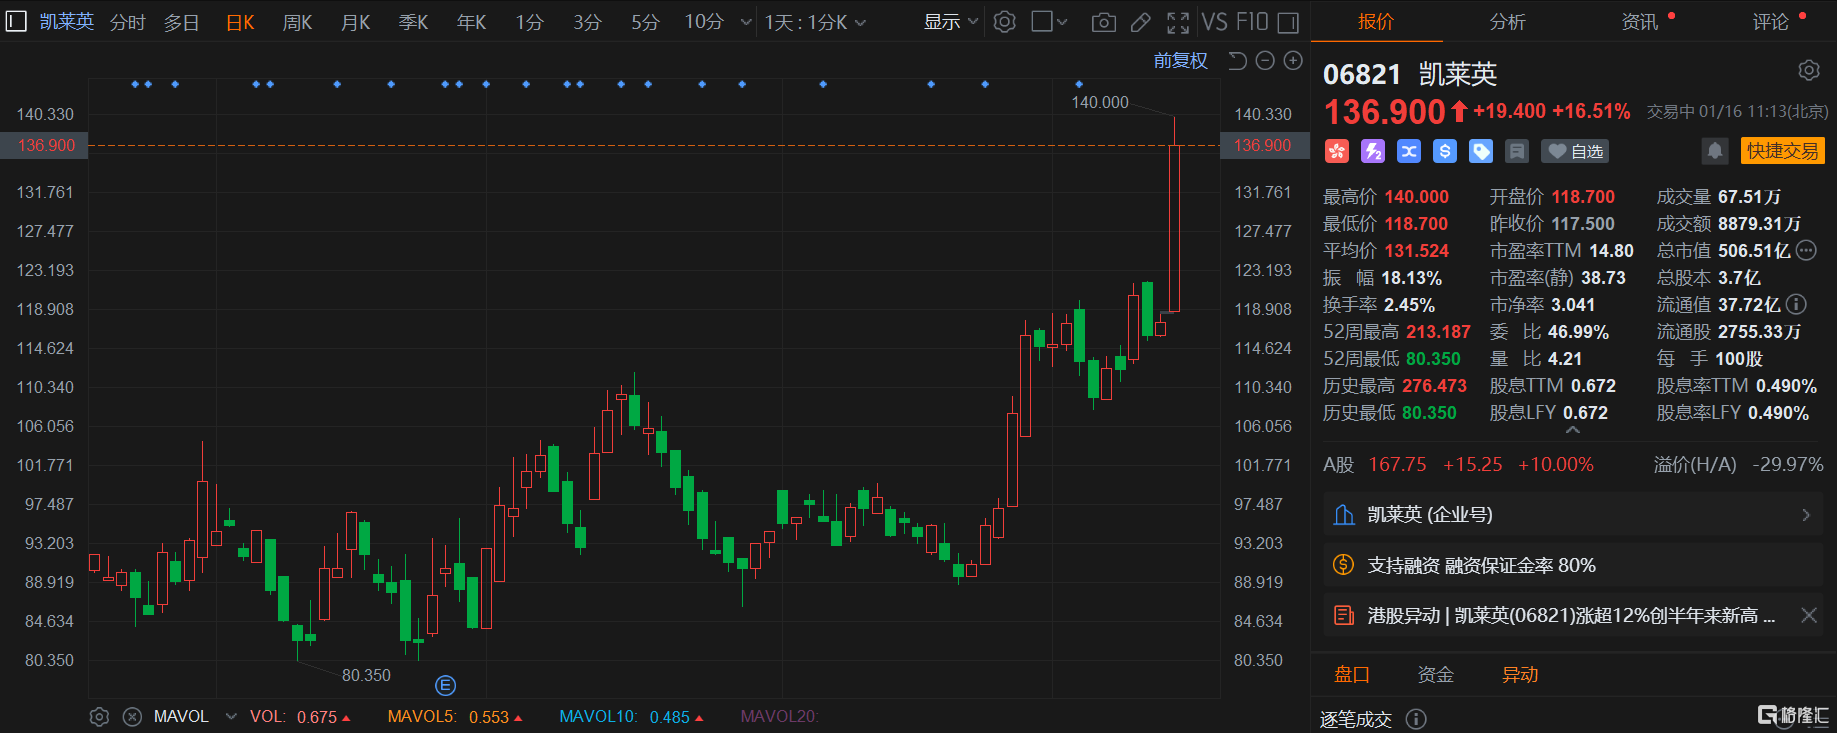Switch to 10分 minute chart
The height and width of the screenshot is (733, 1837).
coord(704,22)
